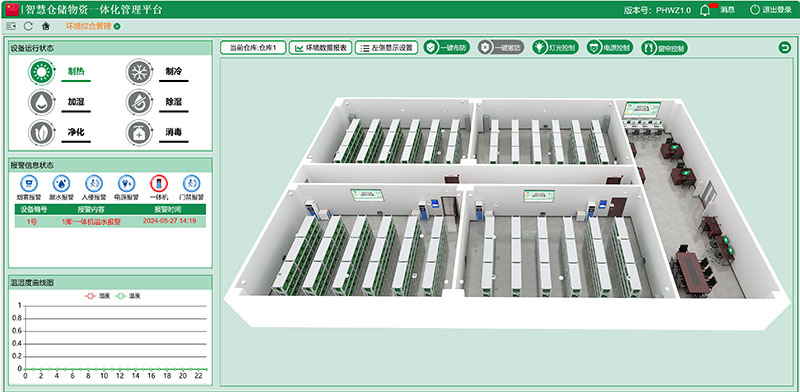The height and width of the screenshot is (392, 800).
Task: Open the smoke alarm (烟雾报警) icon
Action: pos(29,183)
